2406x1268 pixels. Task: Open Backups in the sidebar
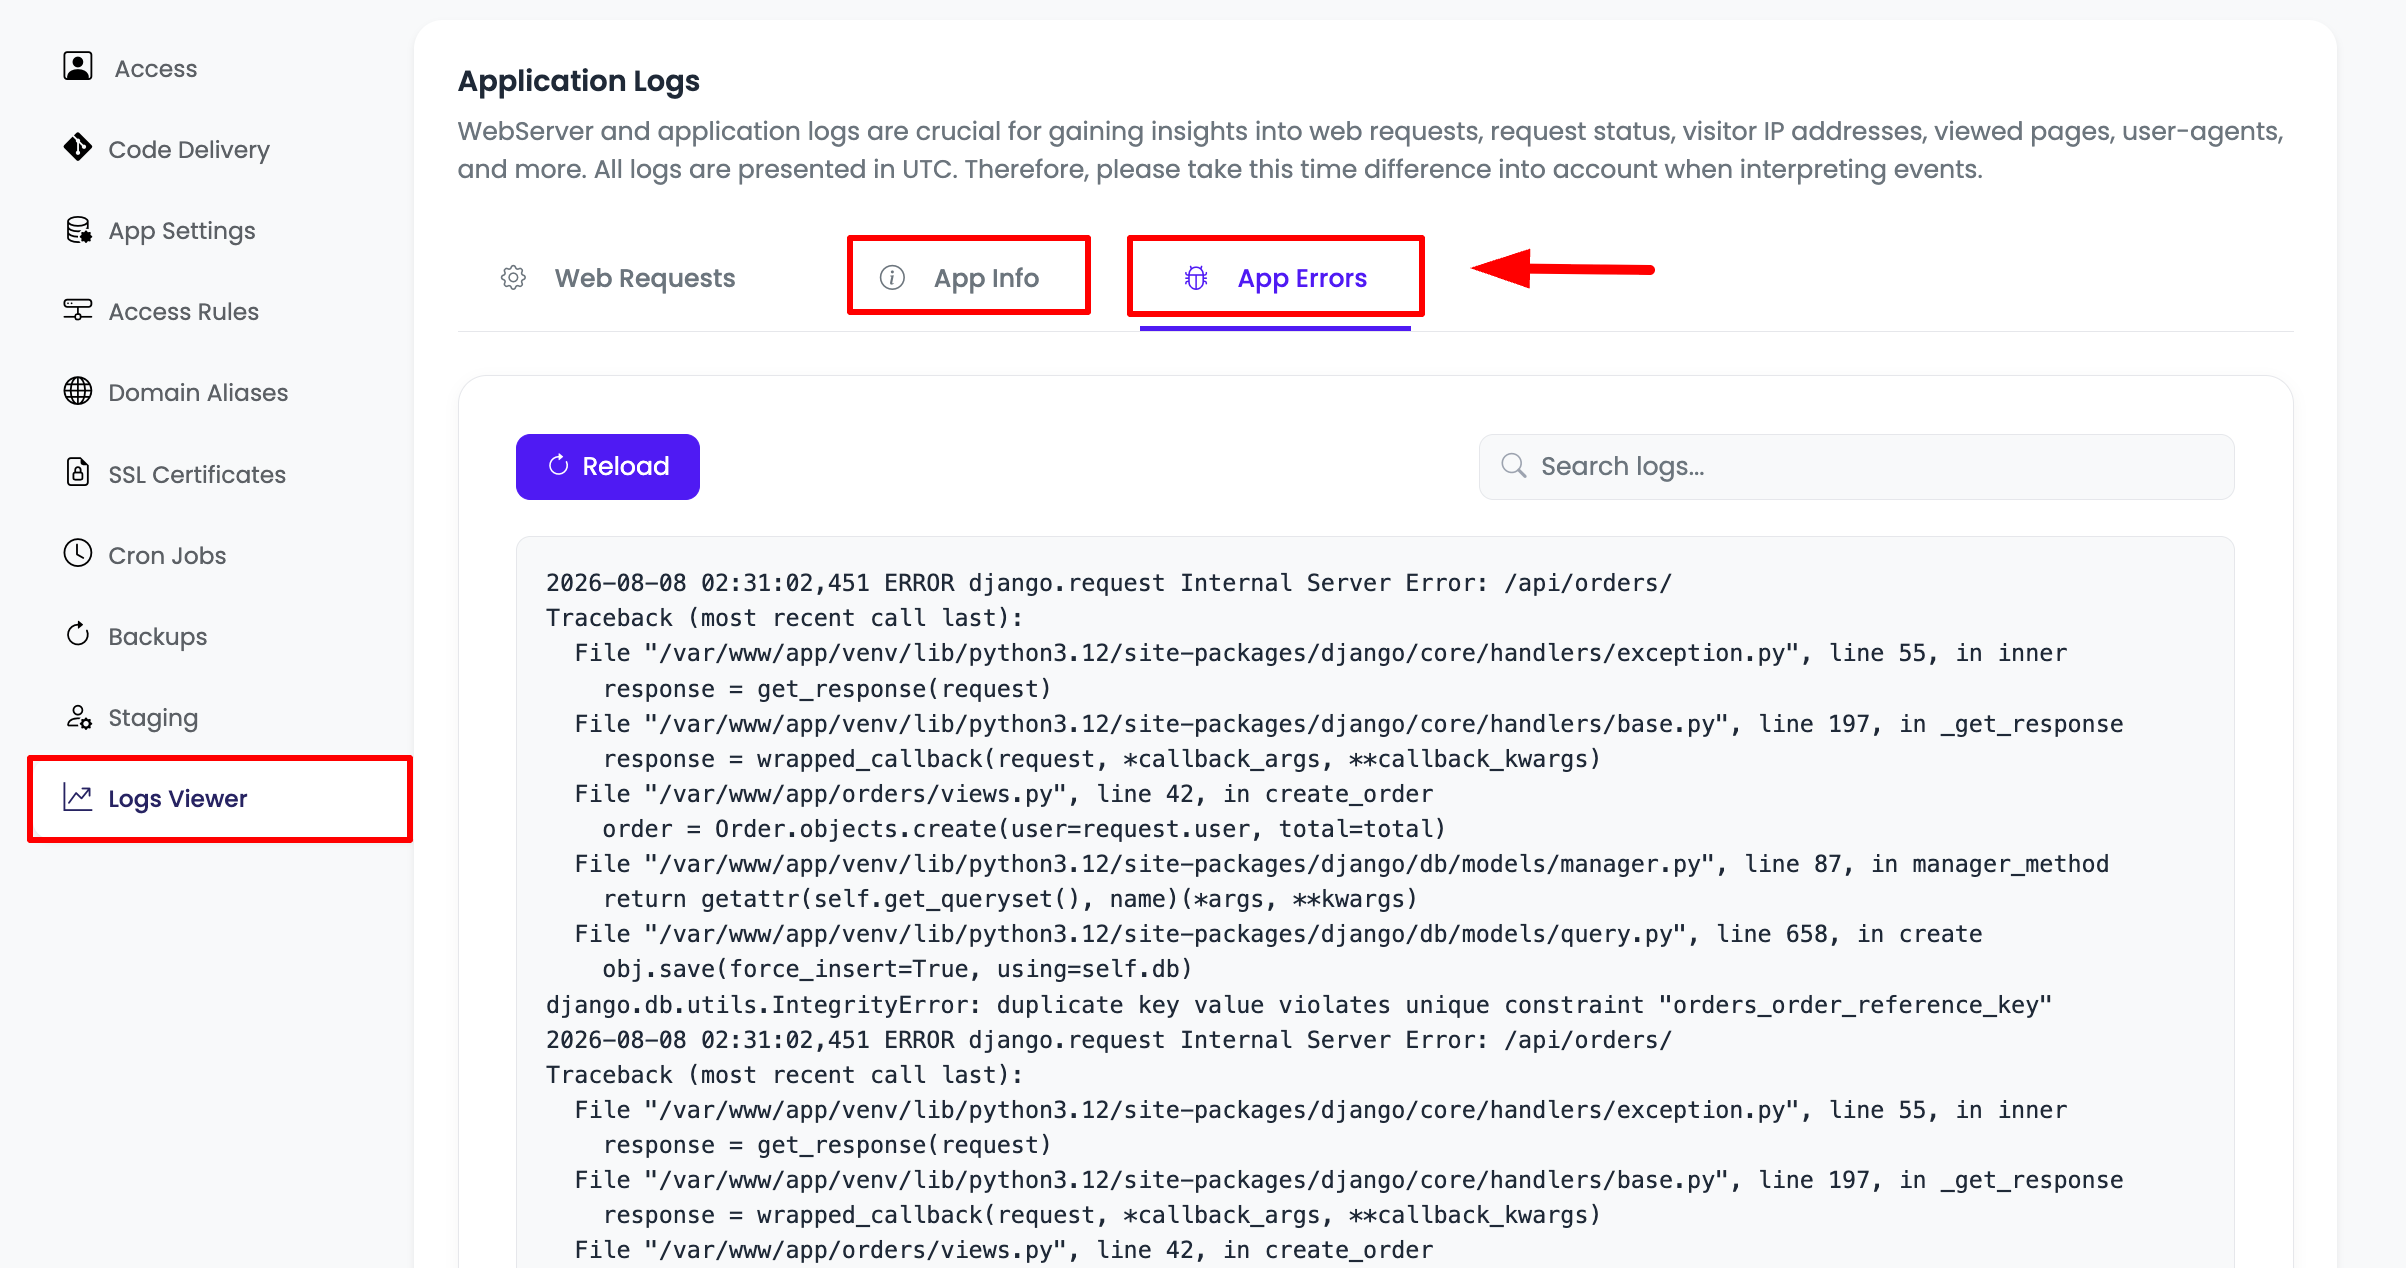click(158, 636)
